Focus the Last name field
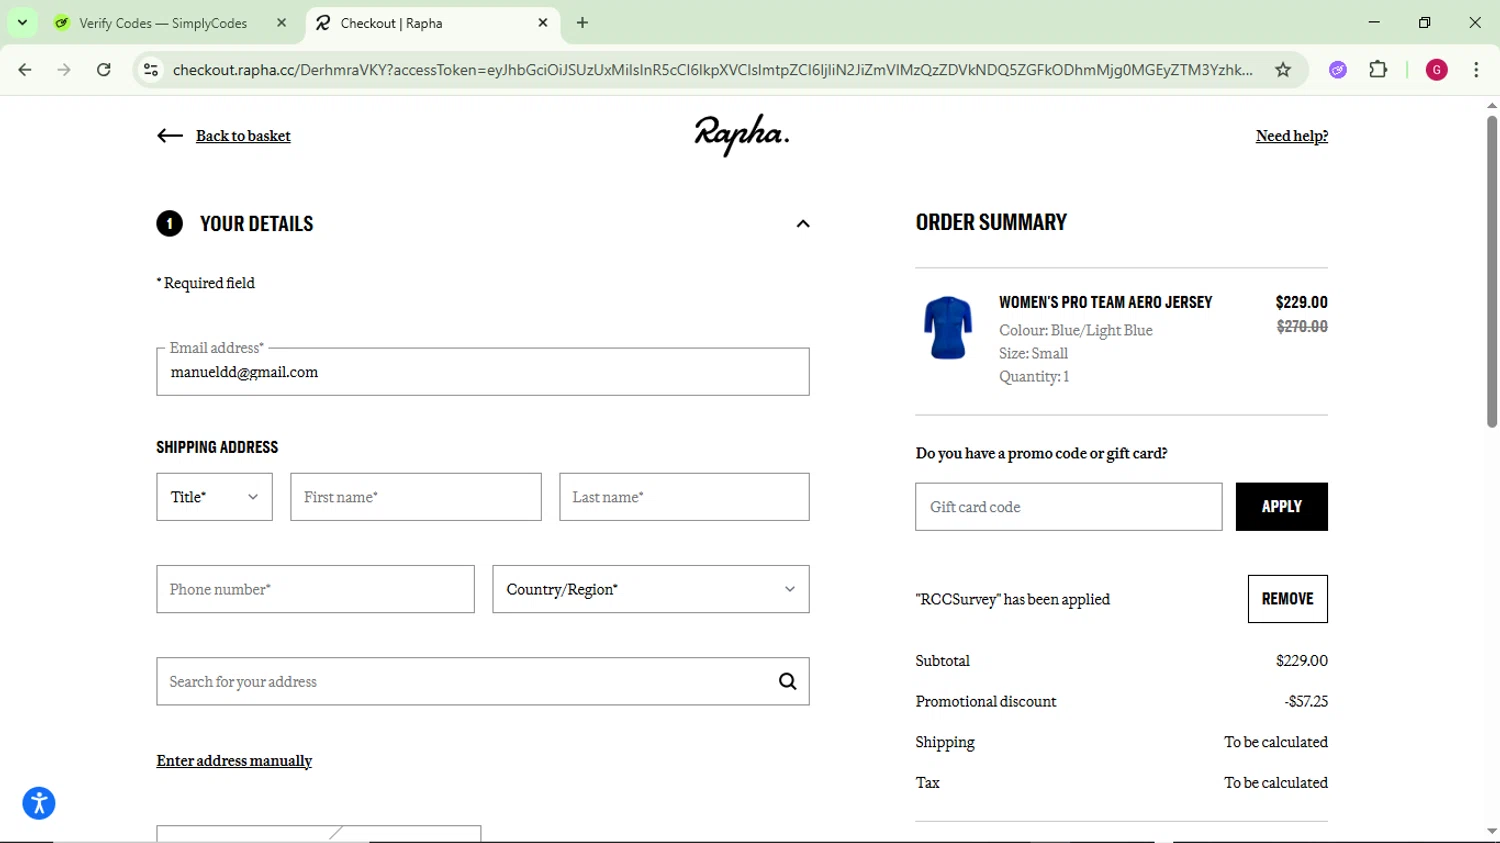The width and height of the screenshot is (1500, 843). [x=684, y=497]
